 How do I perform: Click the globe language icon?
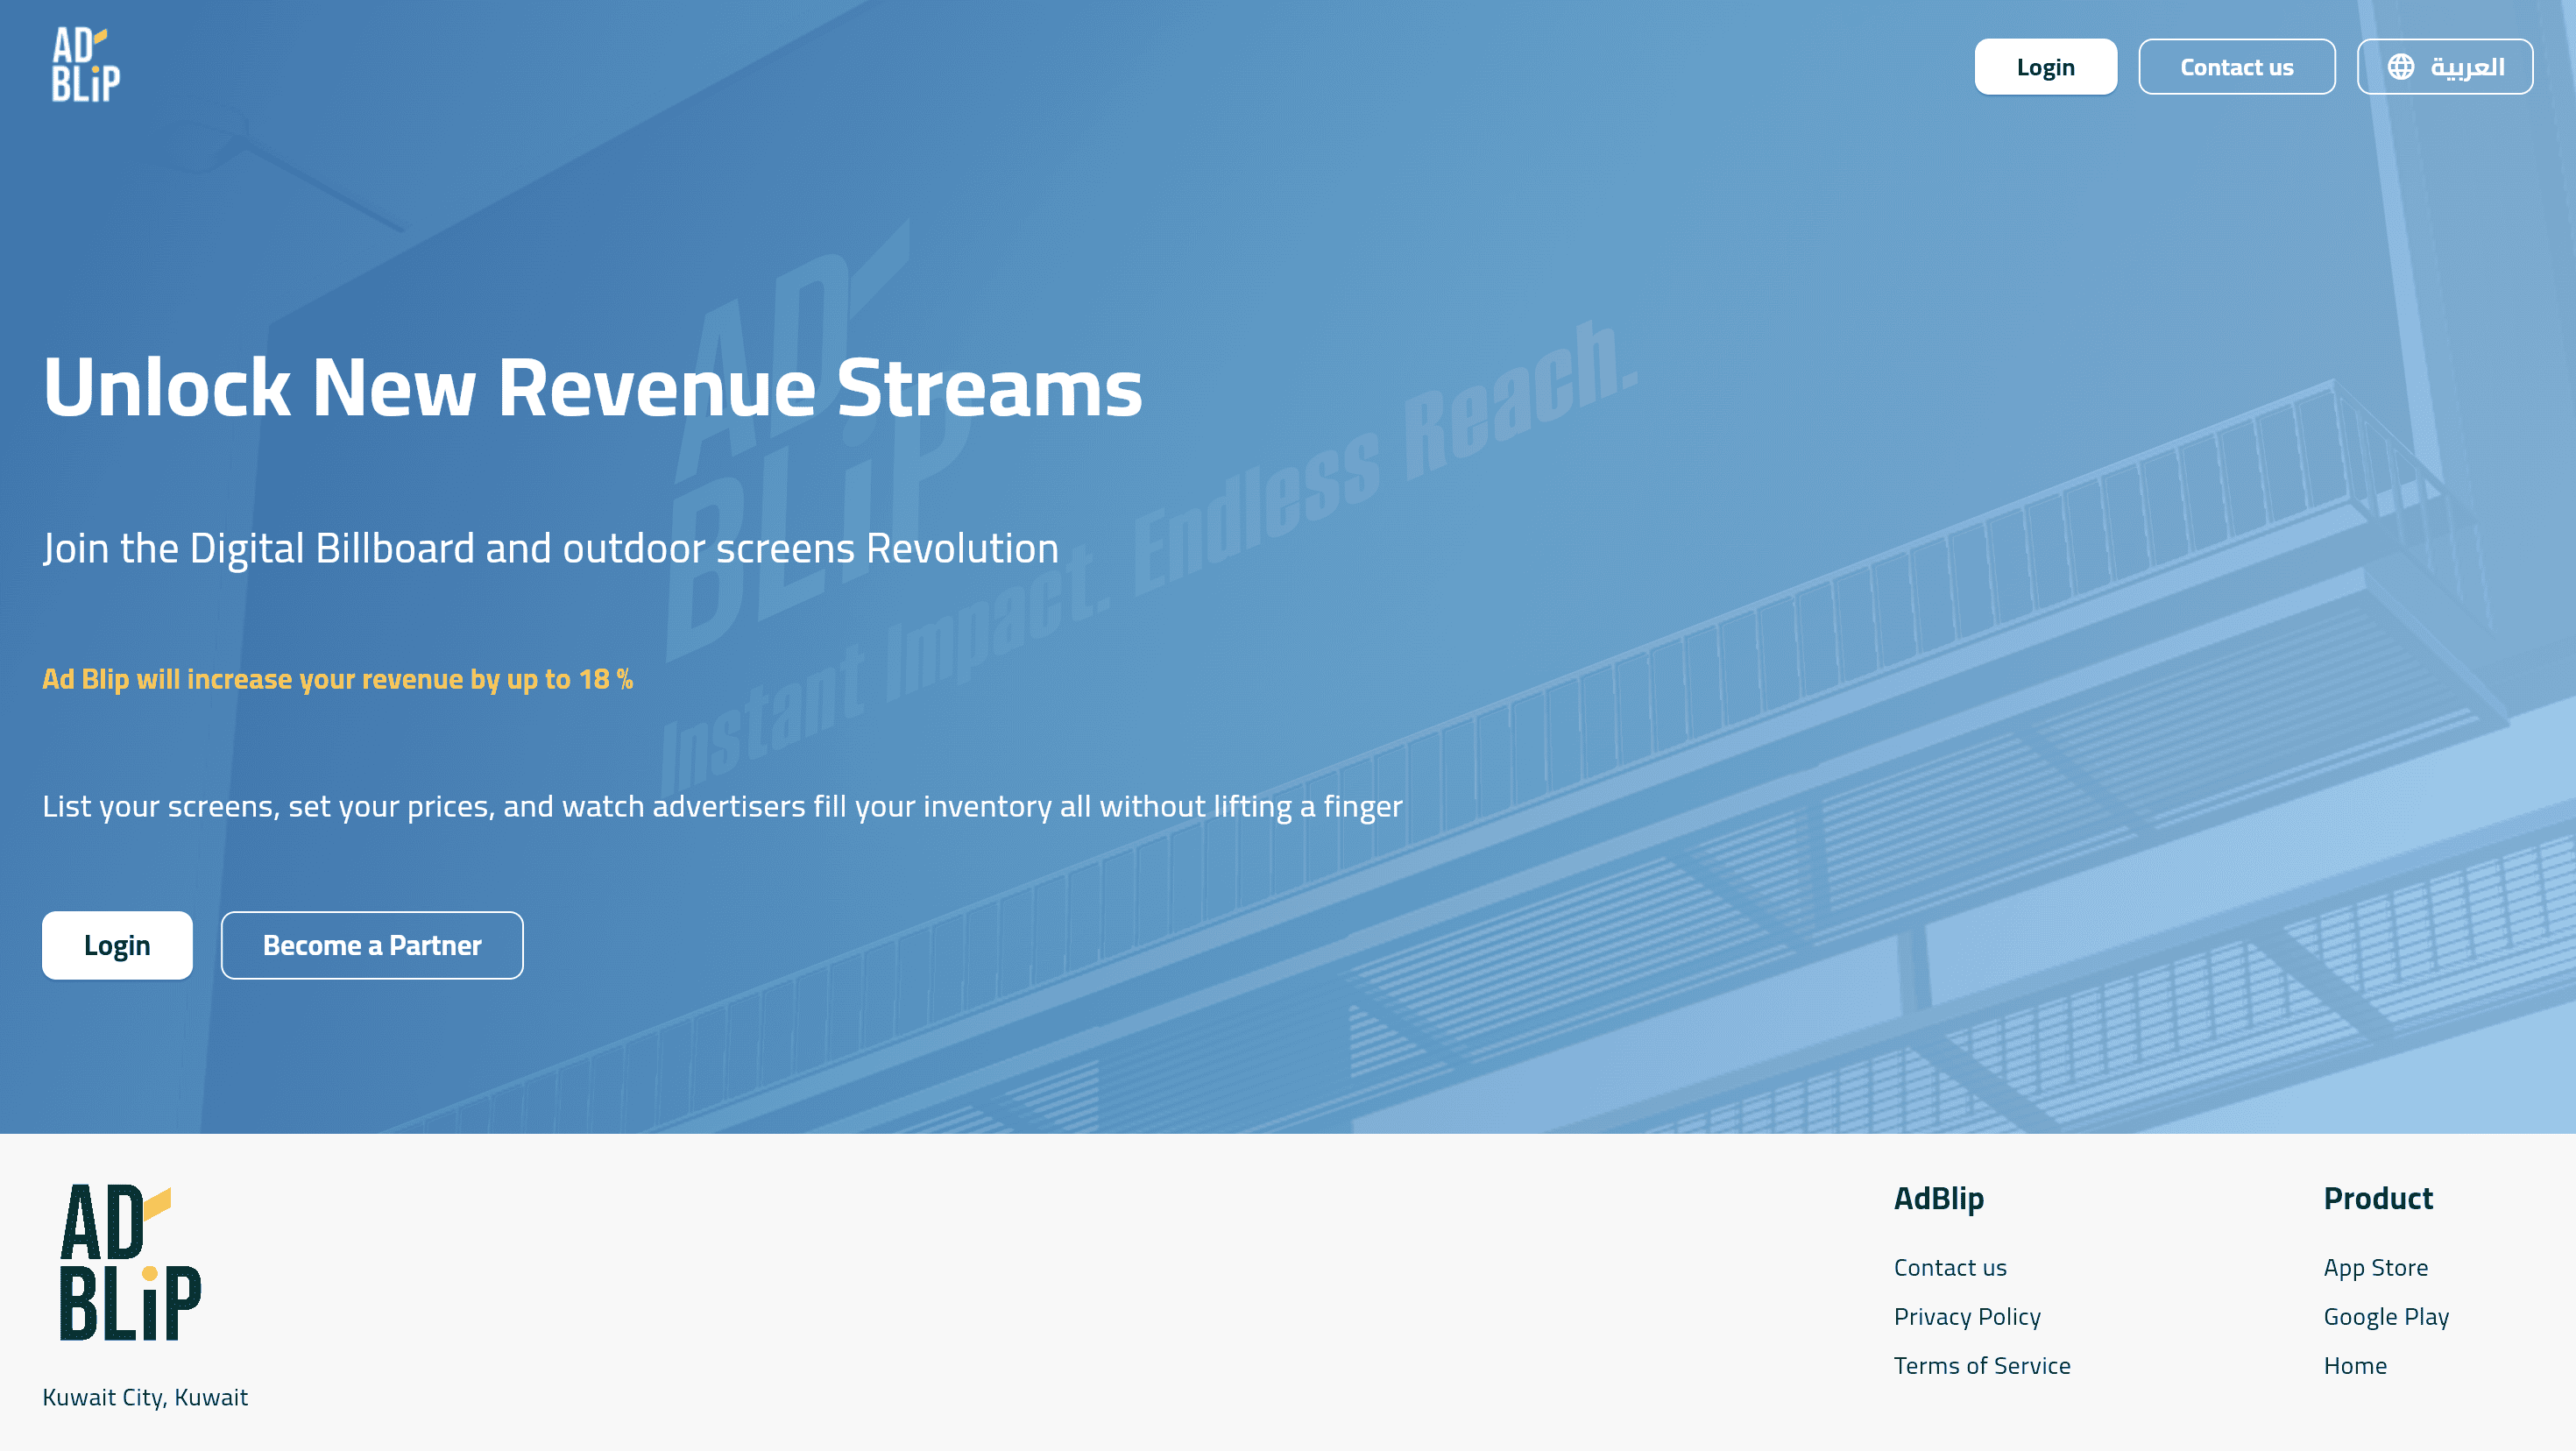pos(2400,67)
